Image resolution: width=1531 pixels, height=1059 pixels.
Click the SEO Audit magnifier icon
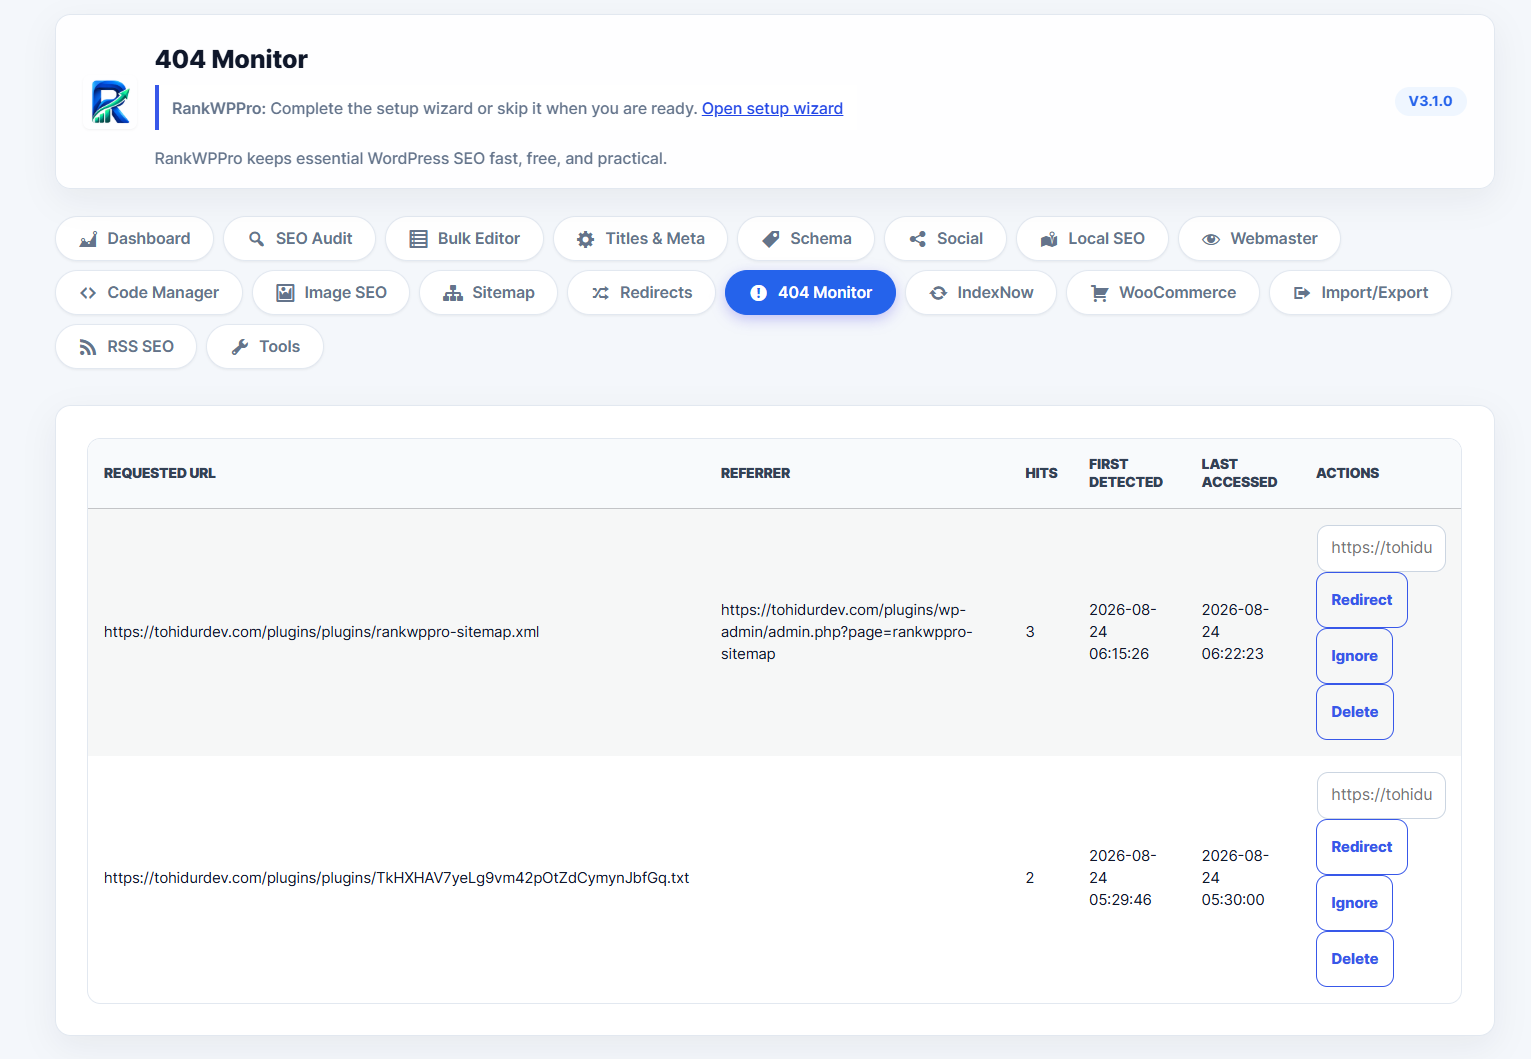click(257, 239)
